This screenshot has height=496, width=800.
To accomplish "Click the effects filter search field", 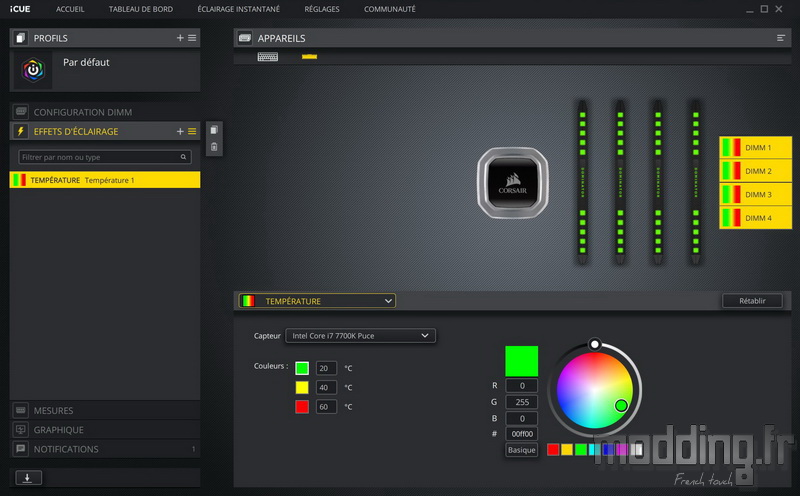I will (105, 157).
